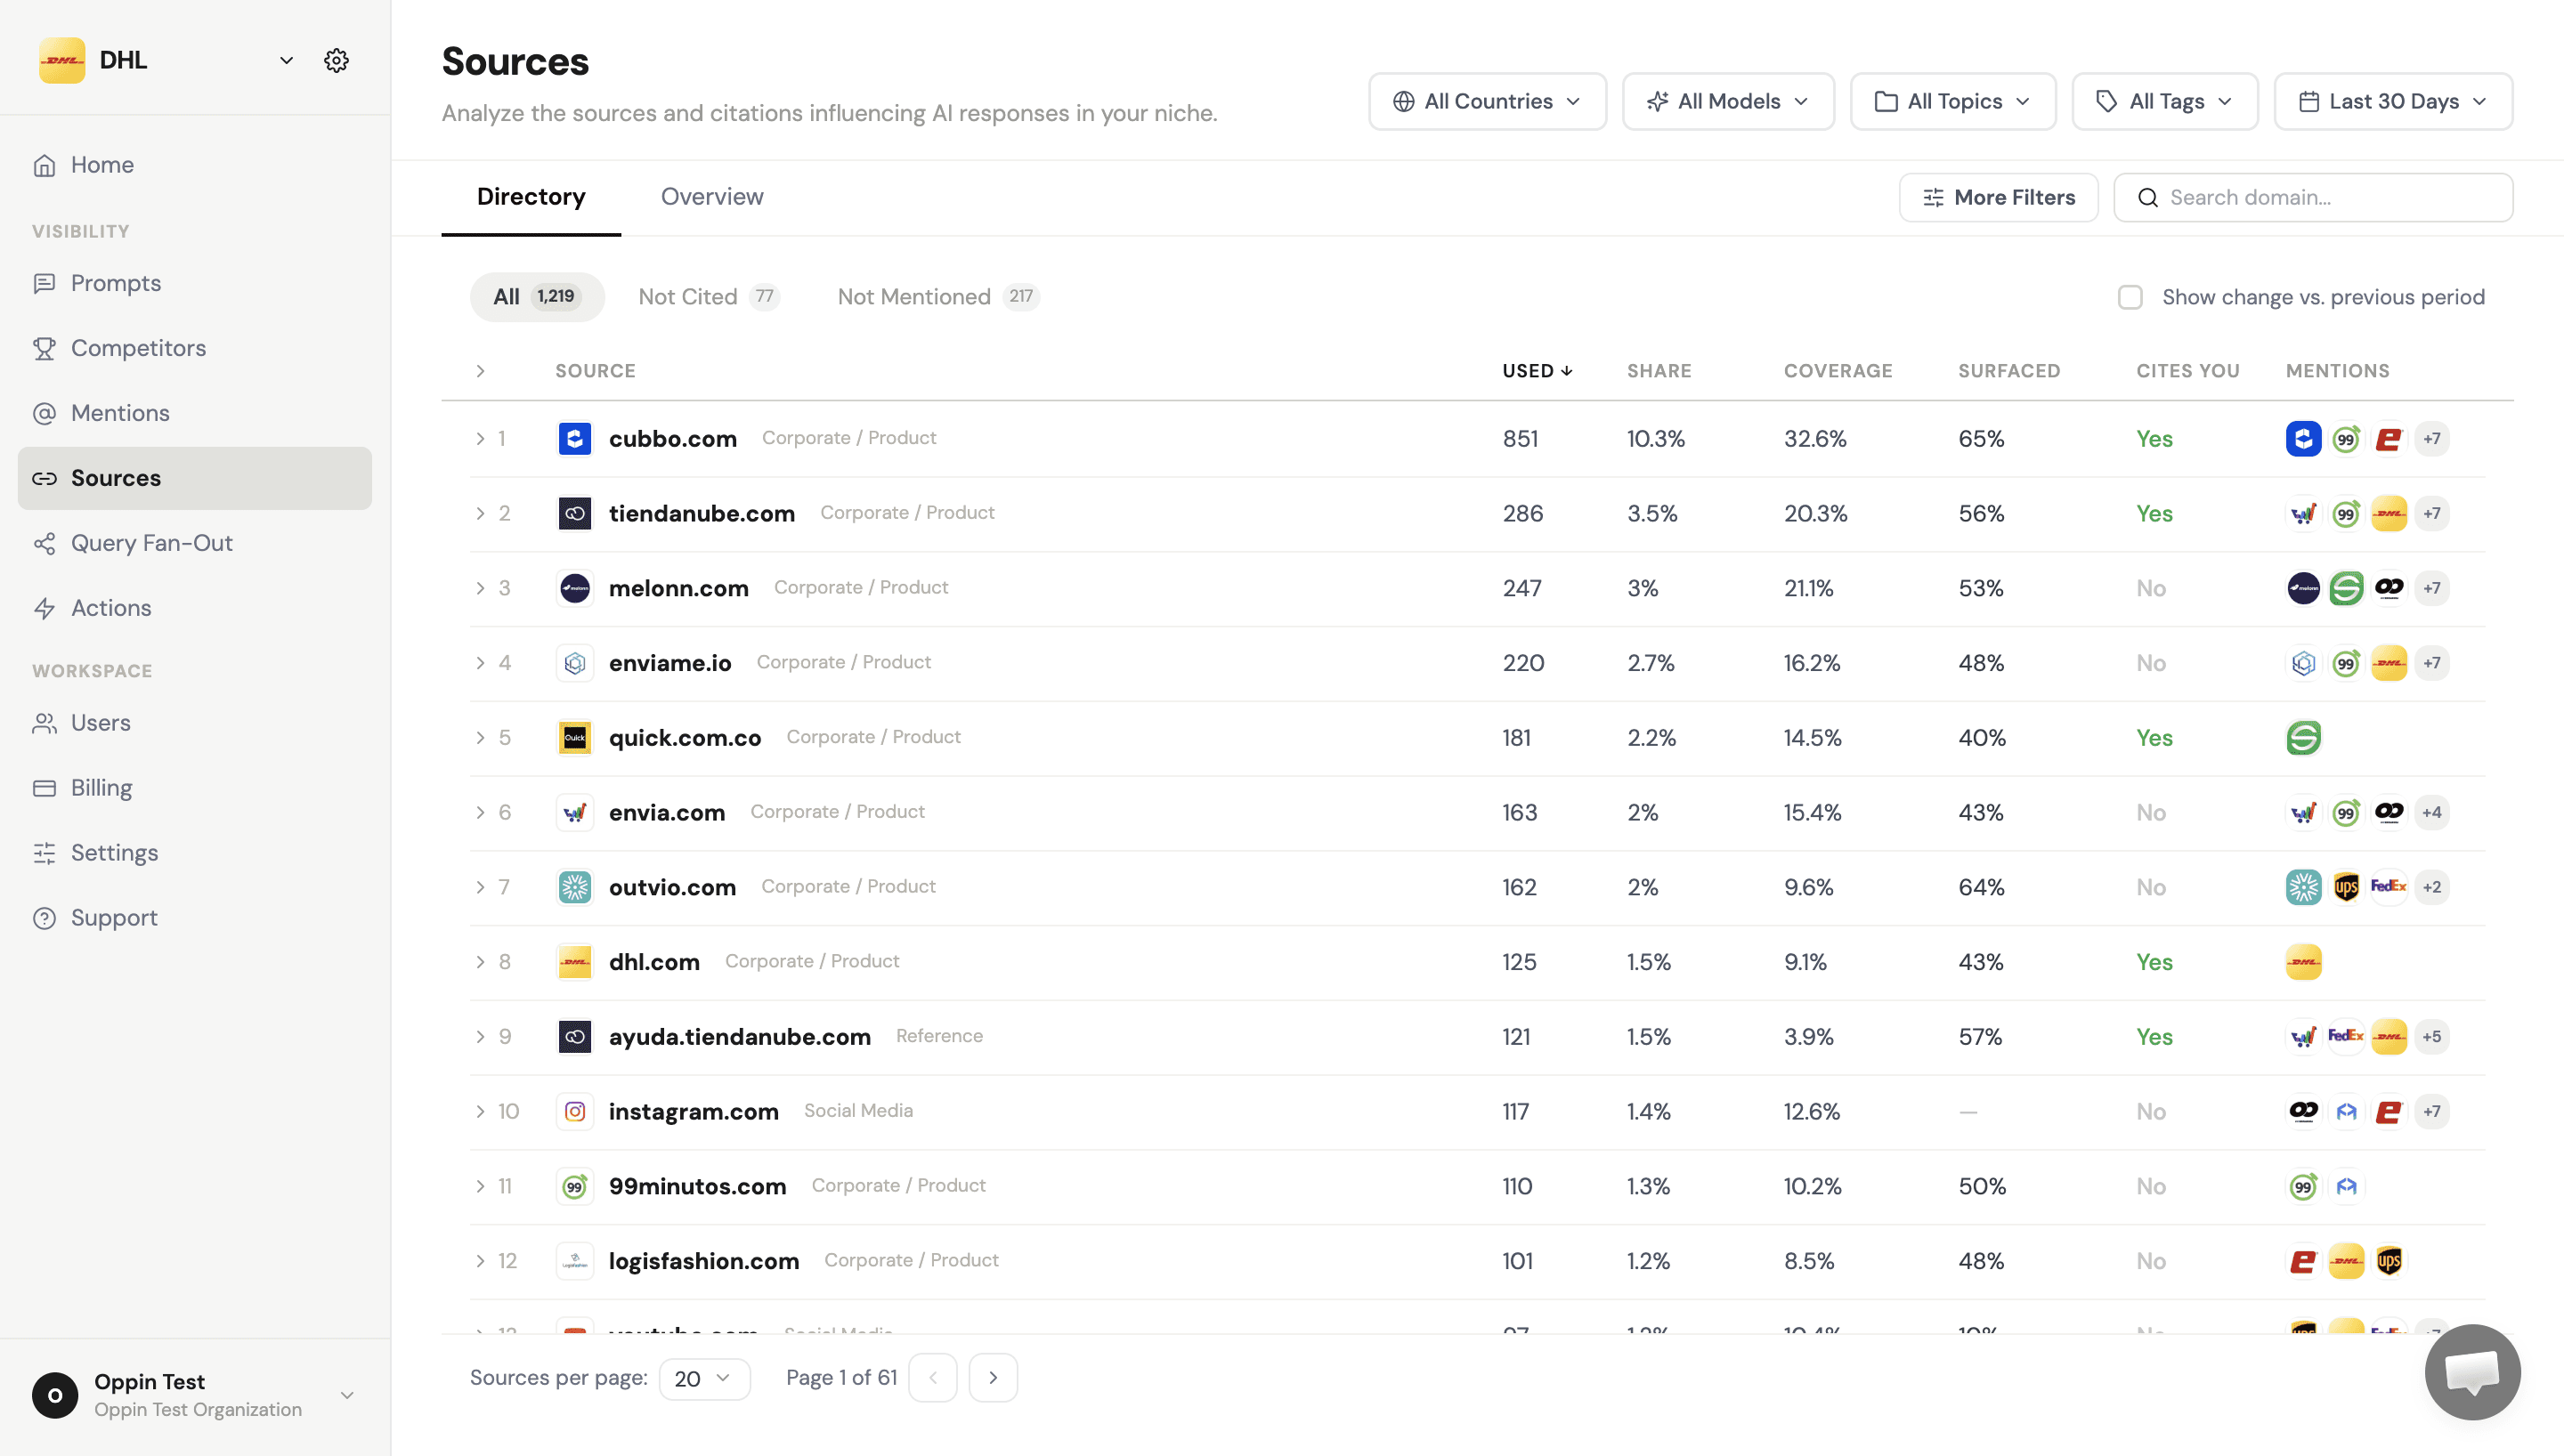Click the Oppin Test user avatar
Viewport: 2564px width, 1456px height.
[55, 1395]
